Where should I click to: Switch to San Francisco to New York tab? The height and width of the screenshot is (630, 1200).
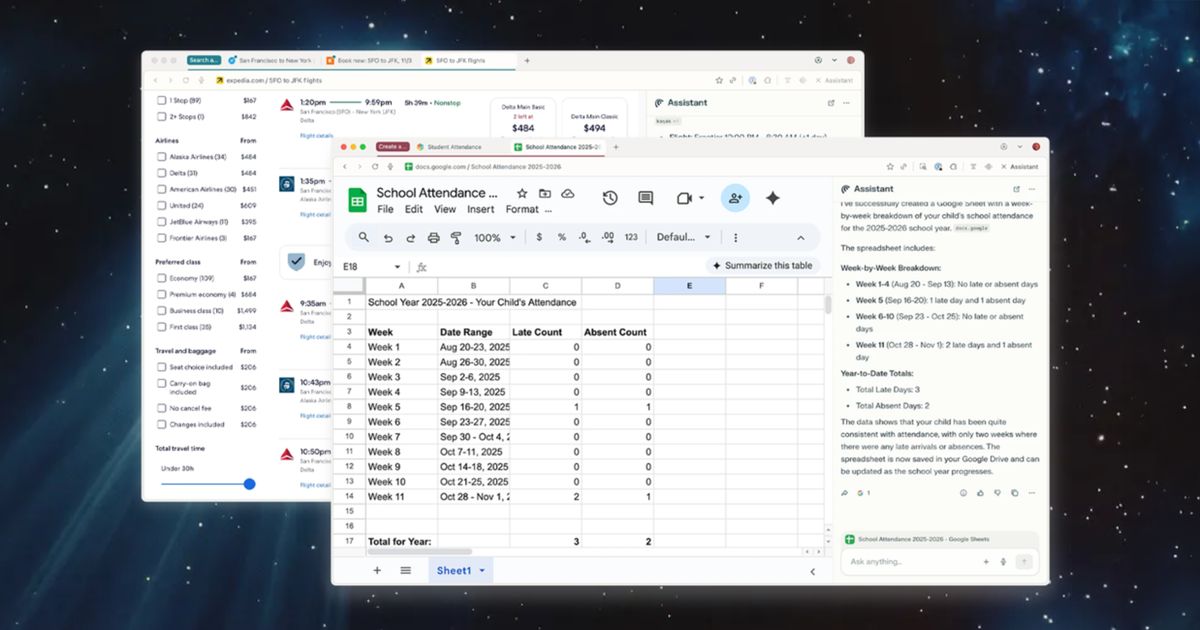click(x=270, y=60)
